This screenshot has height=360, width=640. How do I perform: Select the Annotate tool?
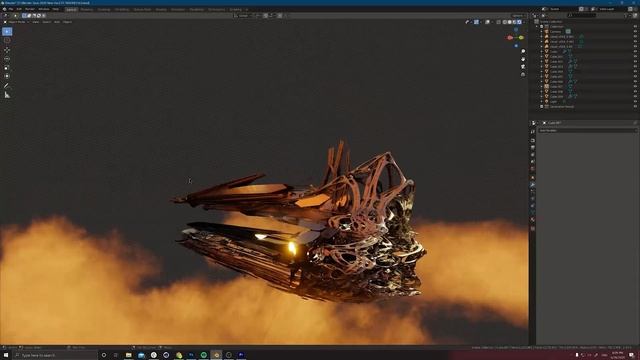tap(7, 86)
